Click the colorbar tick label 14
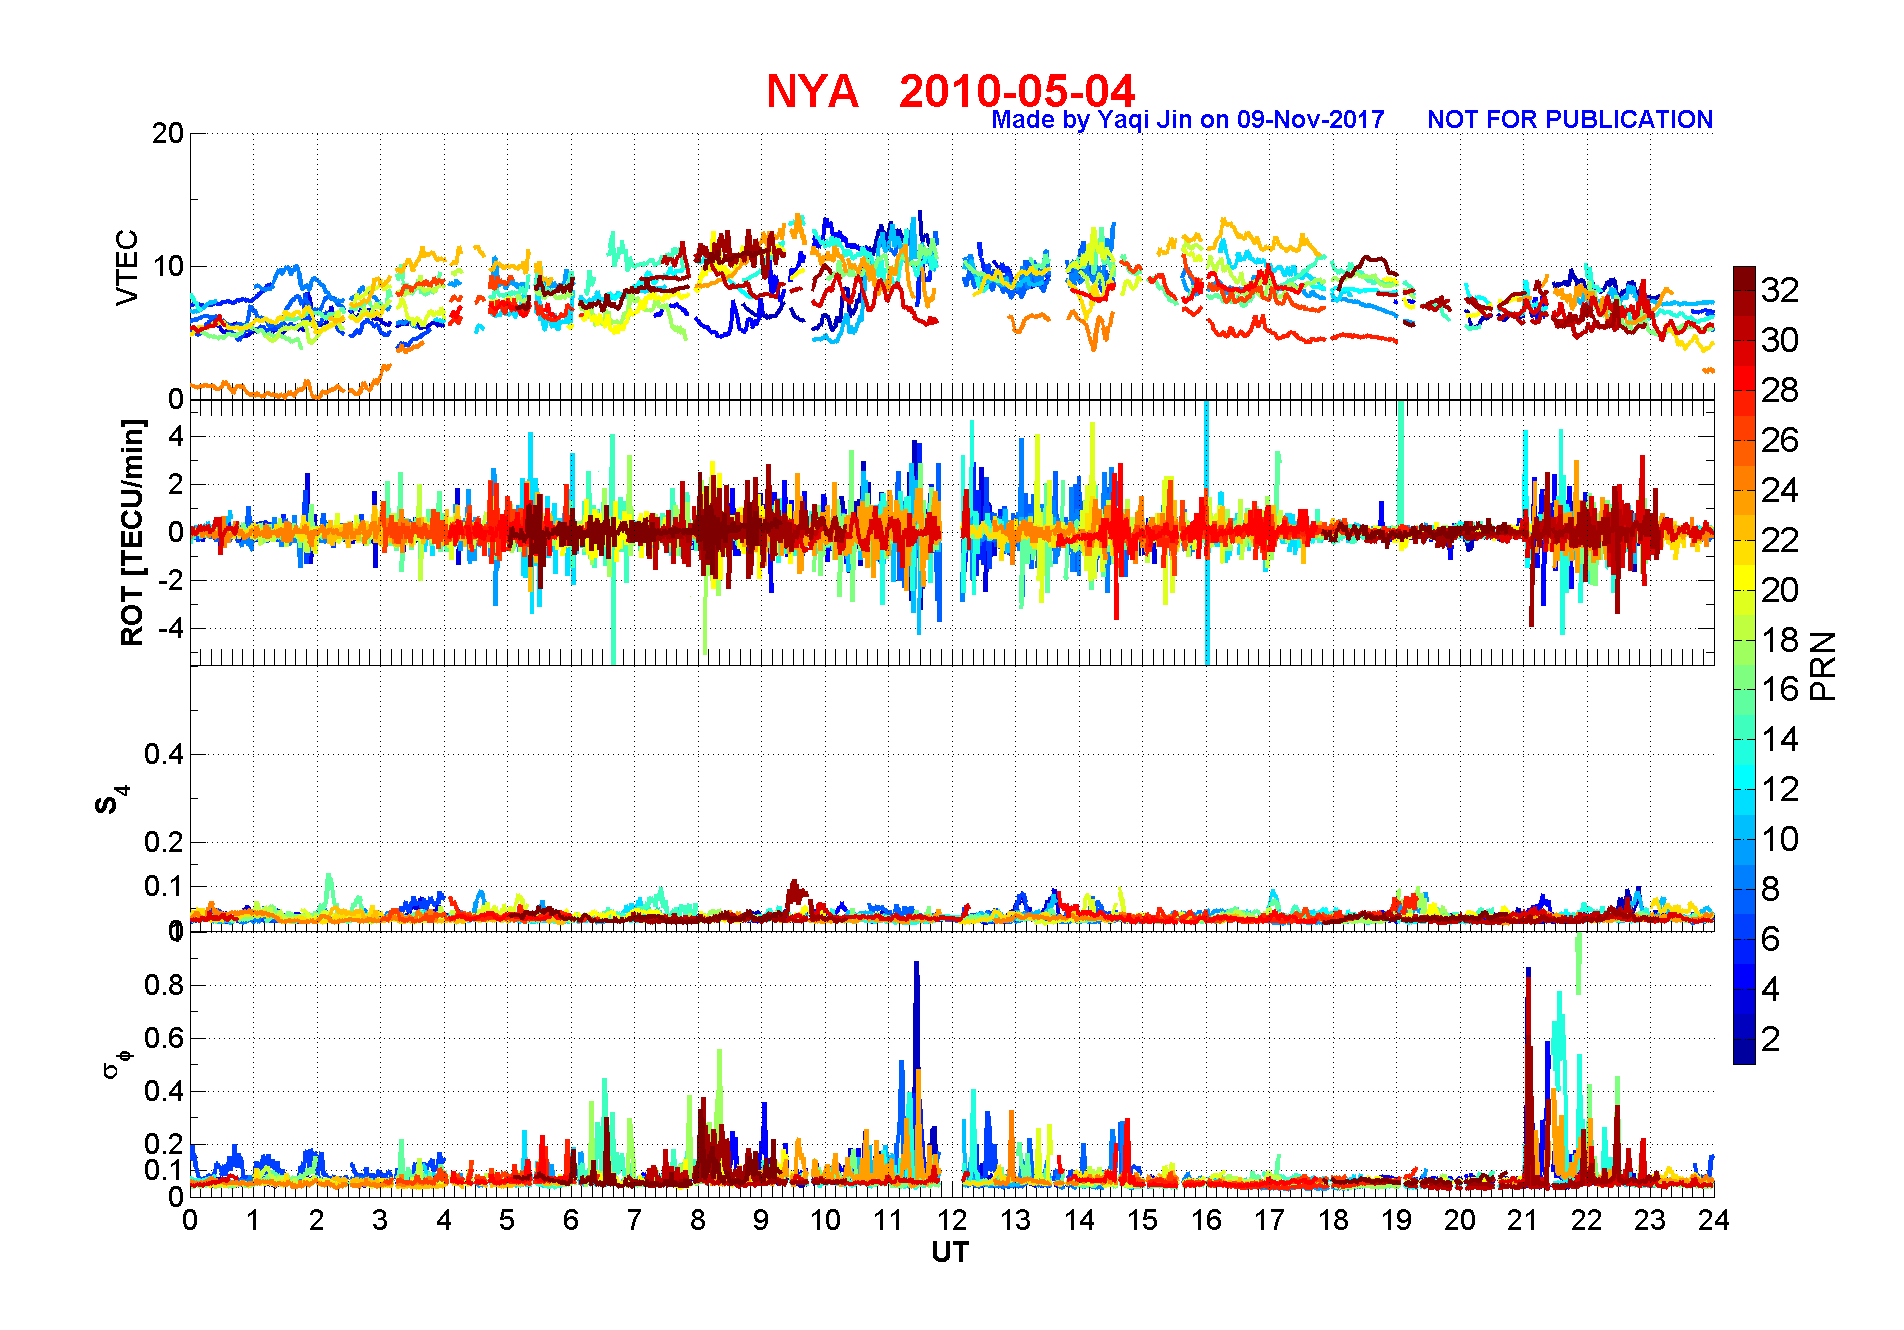This screenshot has height=1330, width=1904. point(1780,739)
